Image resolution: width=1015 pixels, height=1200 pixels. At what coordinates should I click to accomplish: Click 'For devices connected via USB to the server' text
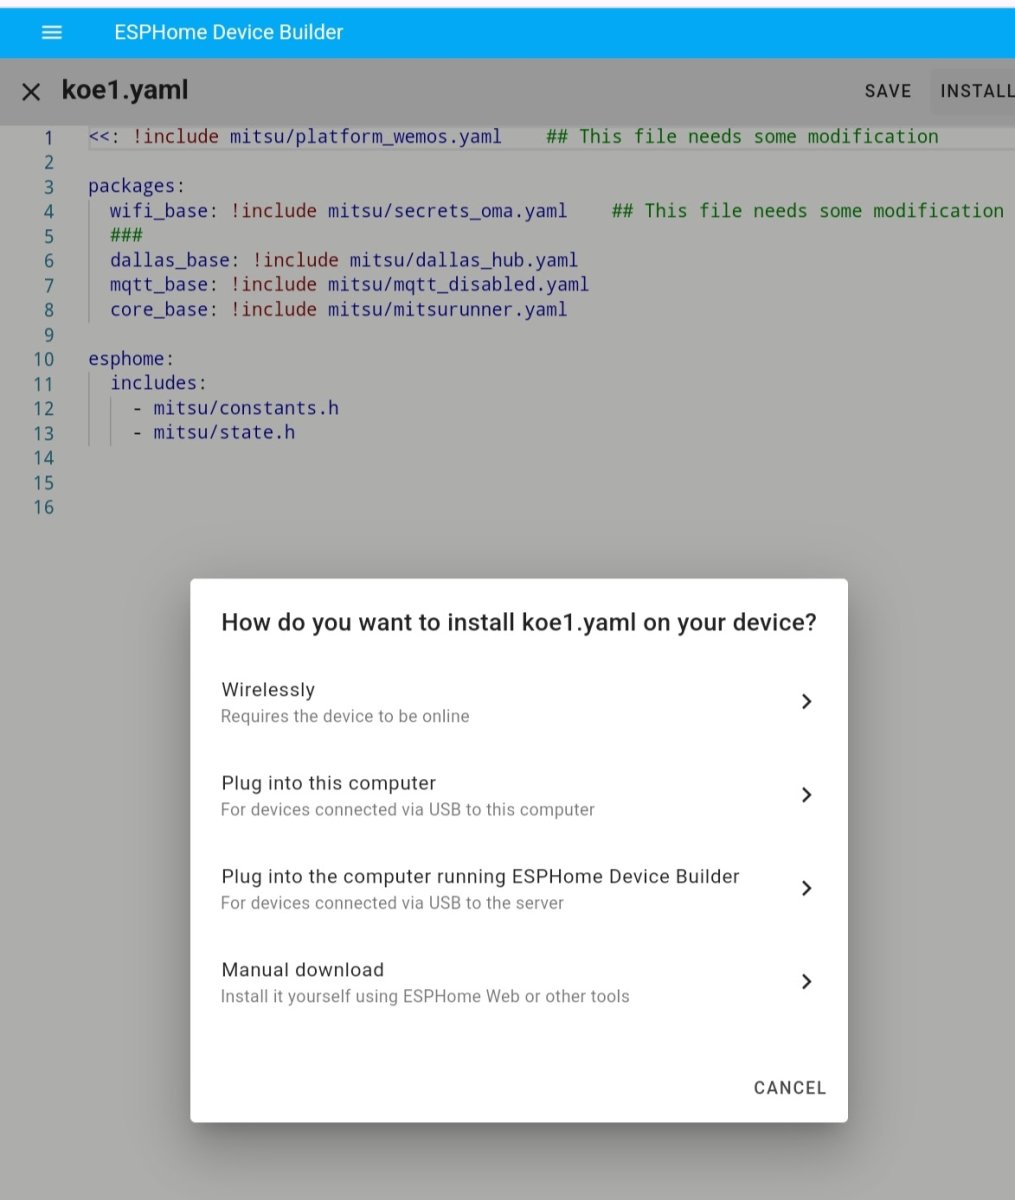point(392,903)
